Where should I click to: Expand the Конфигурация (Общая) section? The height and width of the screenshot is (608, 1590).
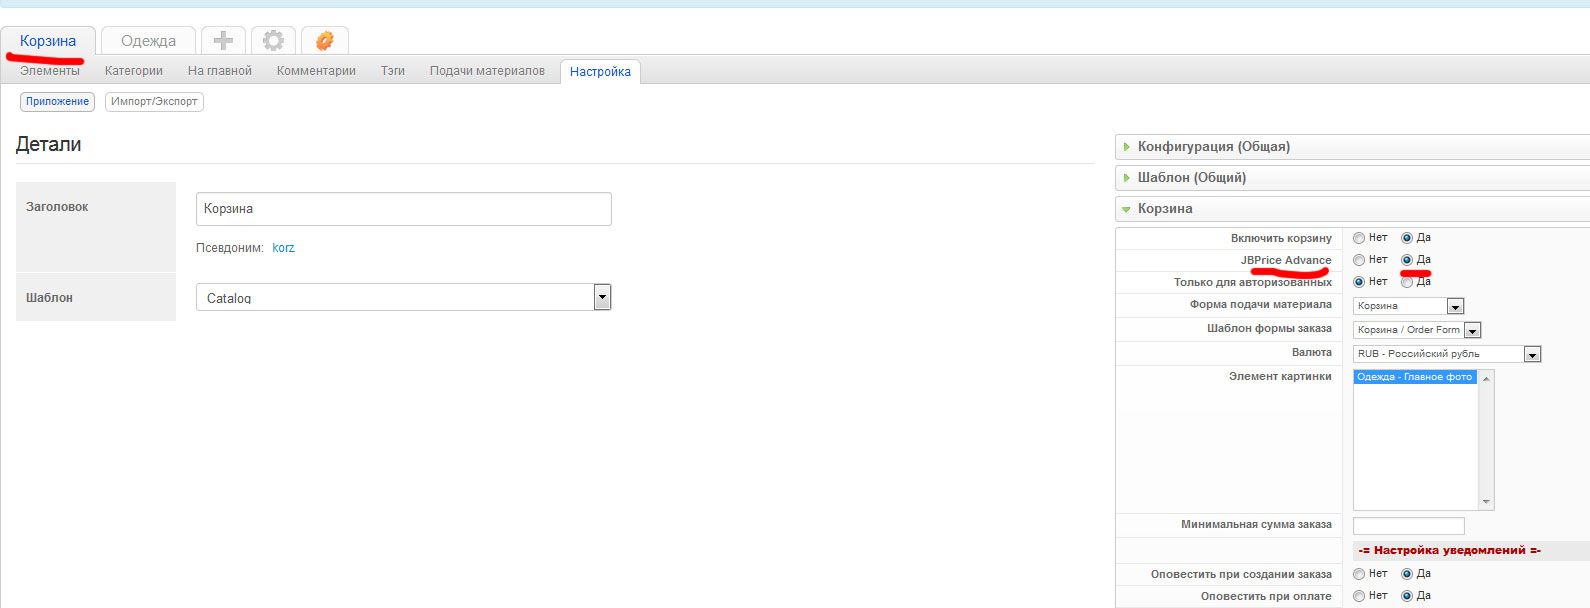coord(1213,147)
